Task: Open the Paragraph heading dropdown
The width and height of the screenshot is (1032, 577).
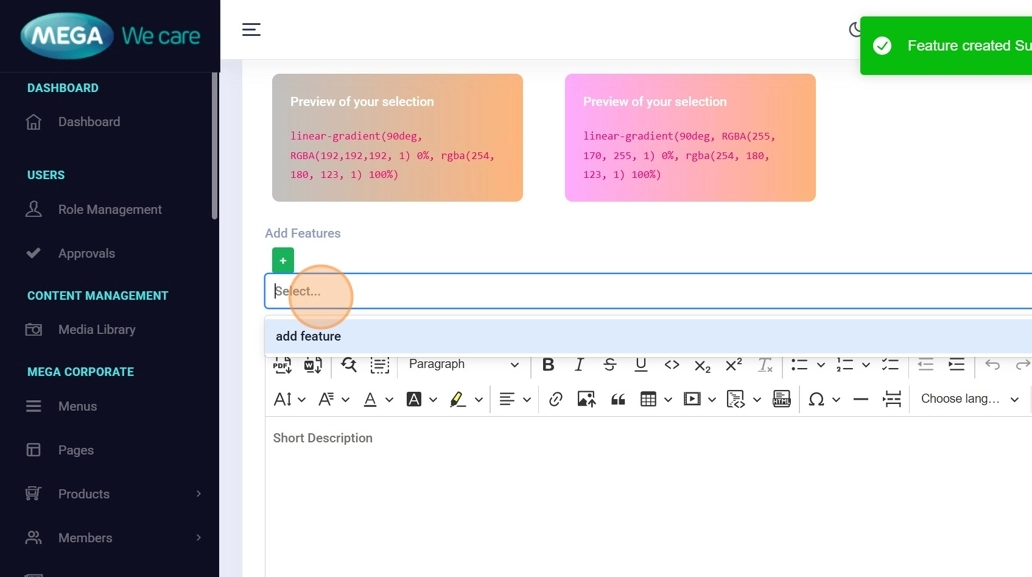Action: (463, 365)
